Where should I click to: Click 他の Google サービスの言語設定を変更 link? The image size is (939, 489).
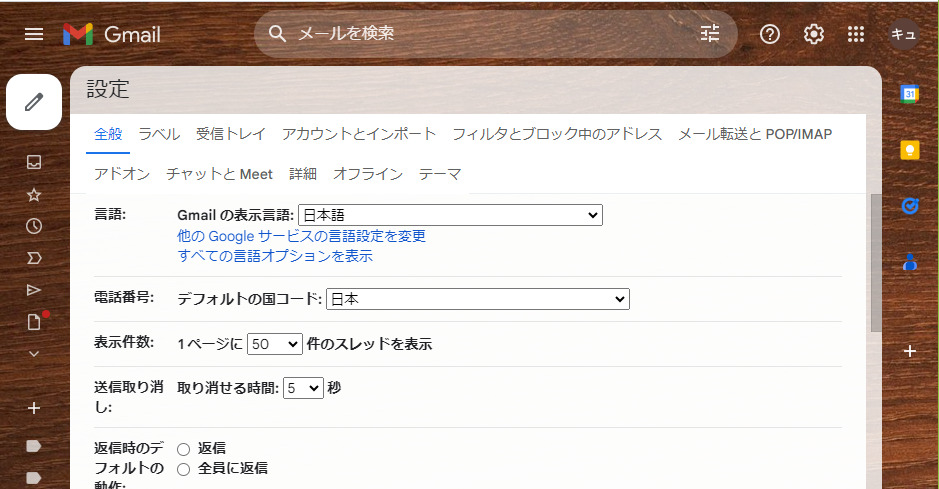[301, 236]
